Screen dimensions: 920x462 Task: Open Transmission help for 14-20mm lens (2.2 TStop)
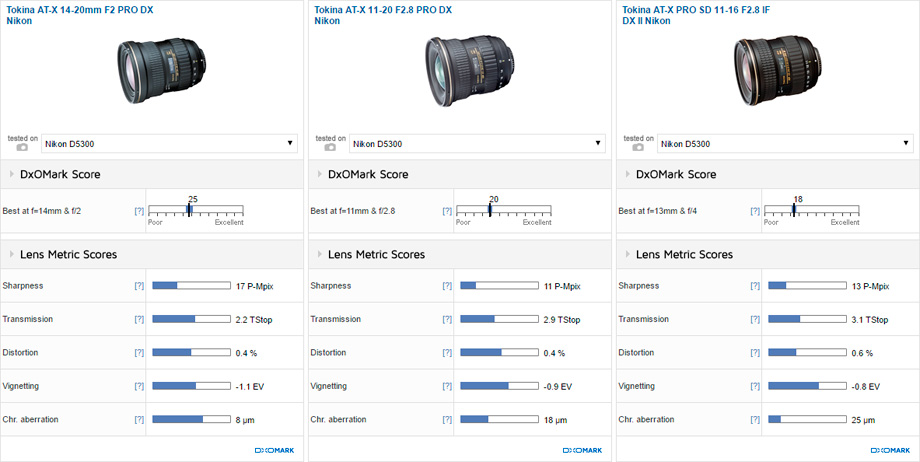(139, 319)
